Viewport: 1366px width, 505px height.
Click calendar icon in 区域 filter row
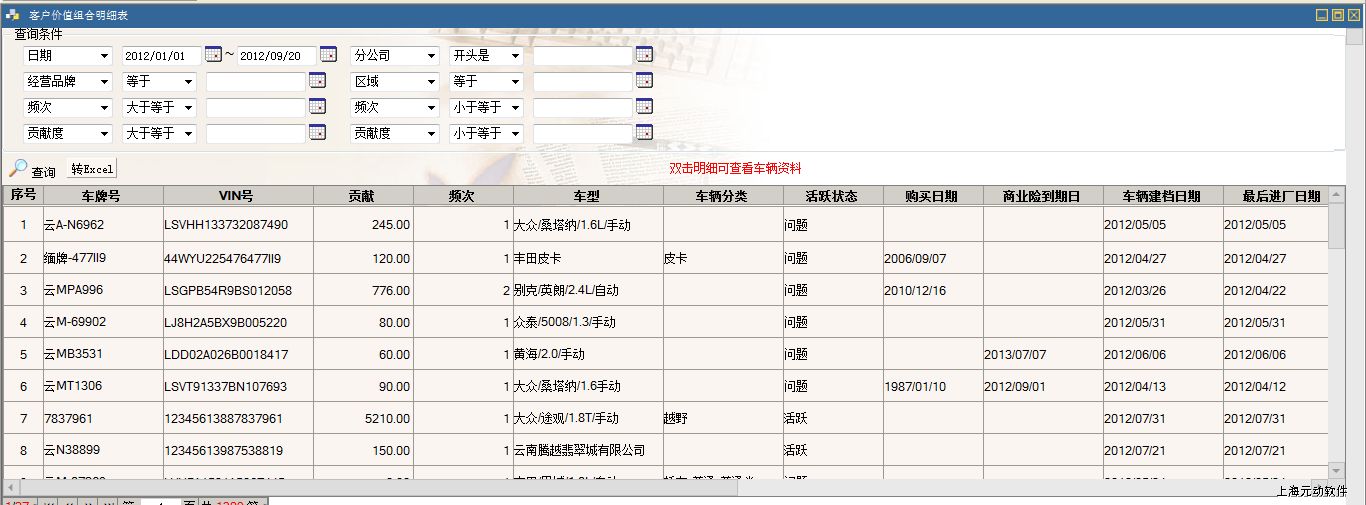(x=644, y=80)
